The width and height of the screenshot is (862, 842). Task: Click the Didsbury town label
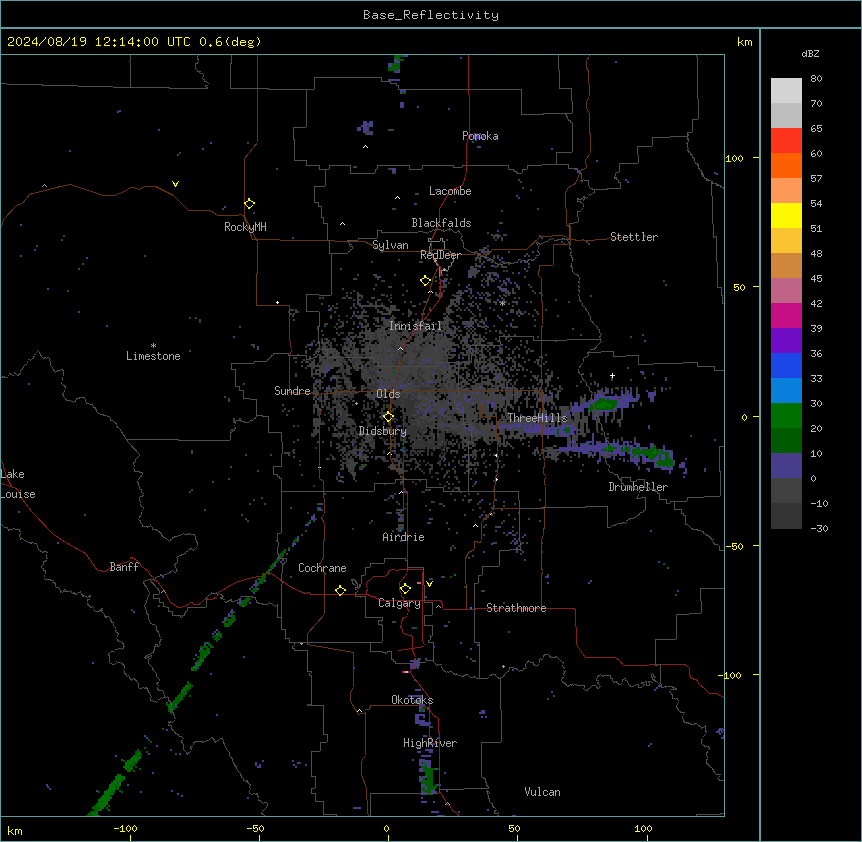point(382,431)
